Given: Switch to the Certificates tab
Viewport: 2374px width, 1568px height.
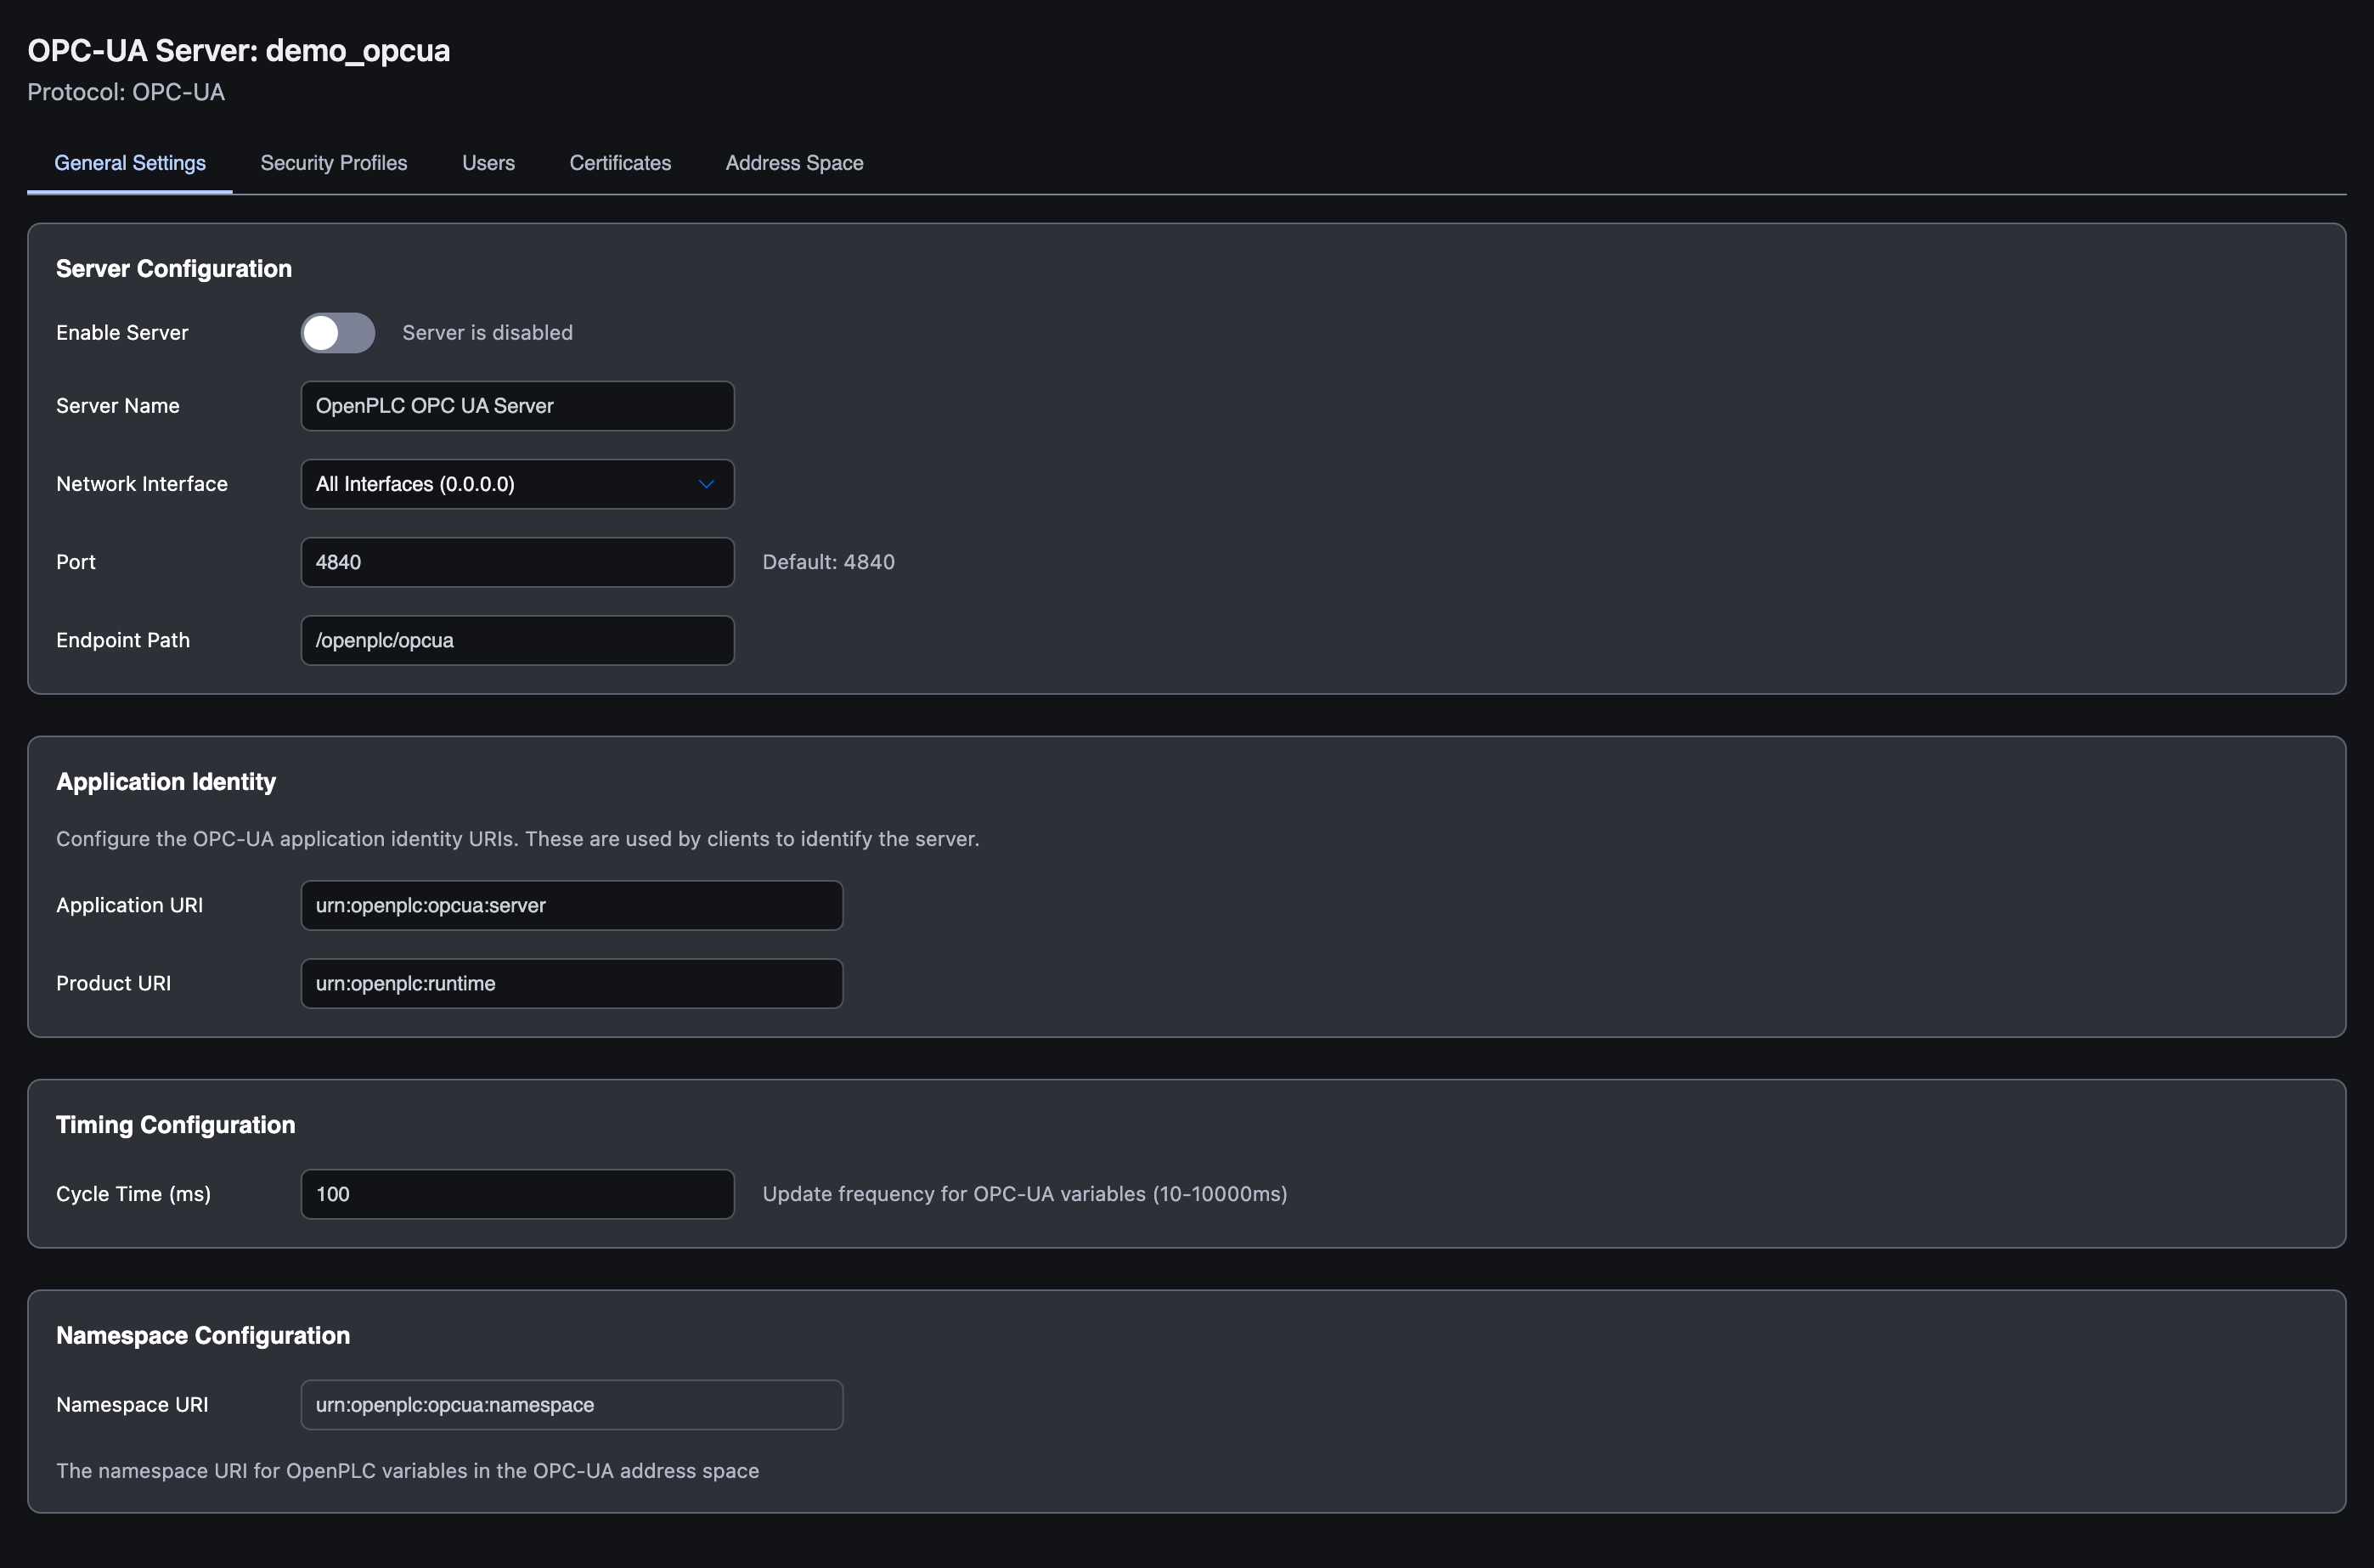Looking at the screenshot, I should pos(620,163).
